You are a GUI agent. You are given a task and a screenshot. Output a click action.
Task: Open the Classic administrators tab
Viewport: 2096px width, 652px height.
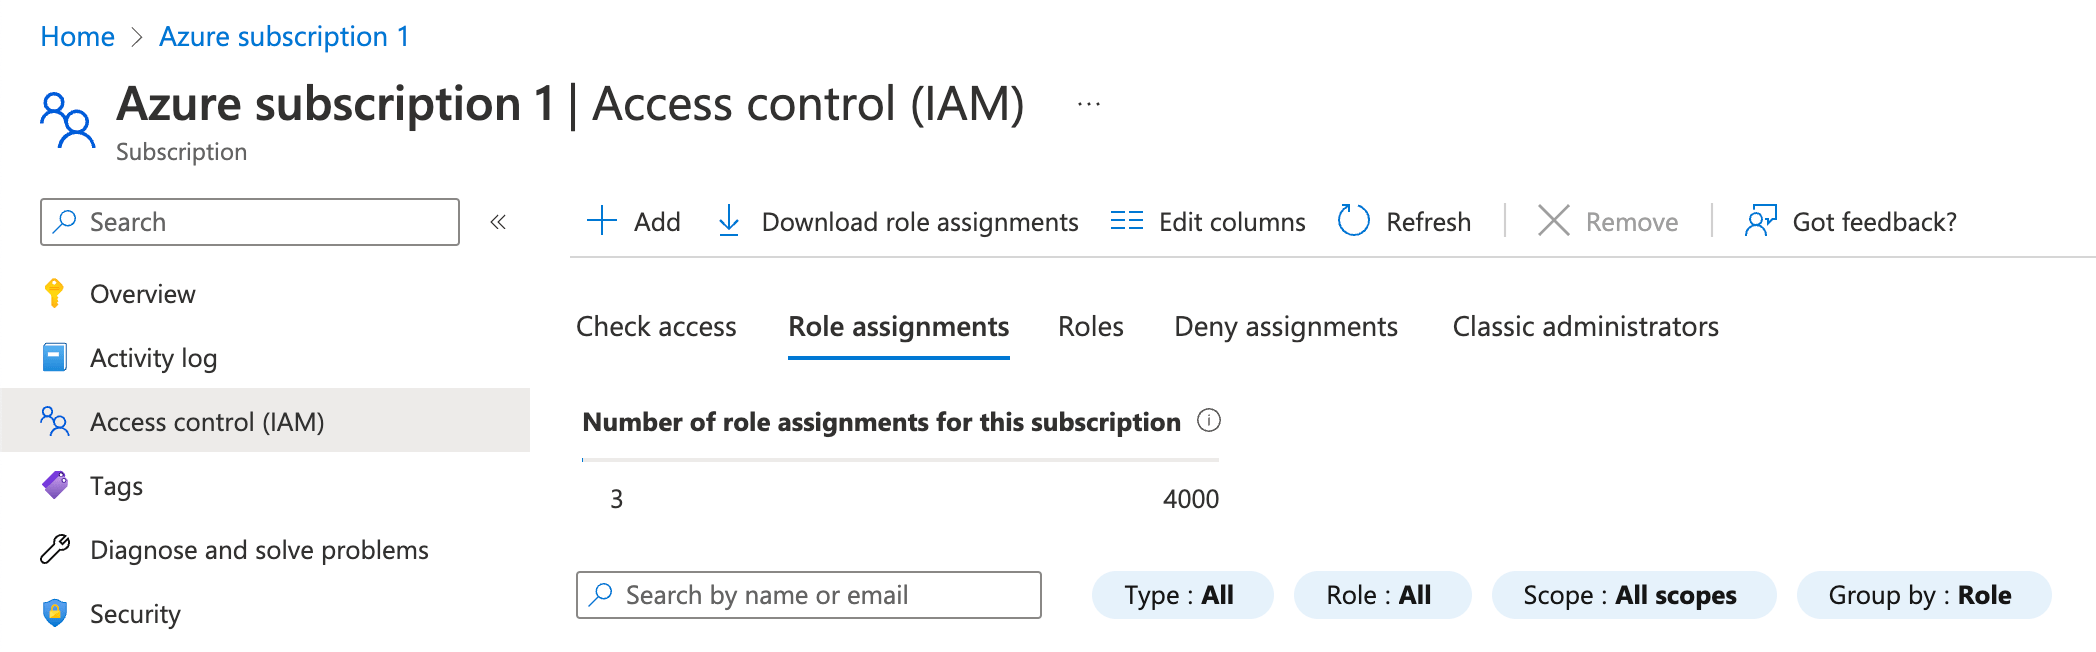[1585, 327]
